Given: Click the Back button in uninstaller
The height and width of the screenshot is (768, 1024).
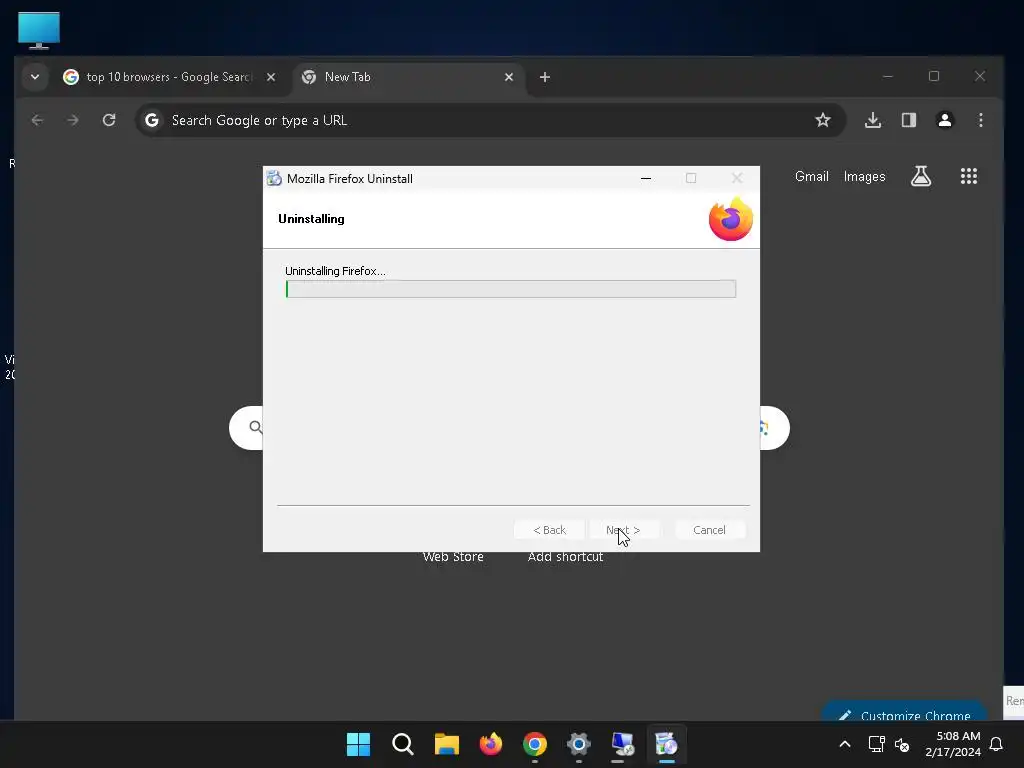Looking at the screenshot, I should [549, 530].
